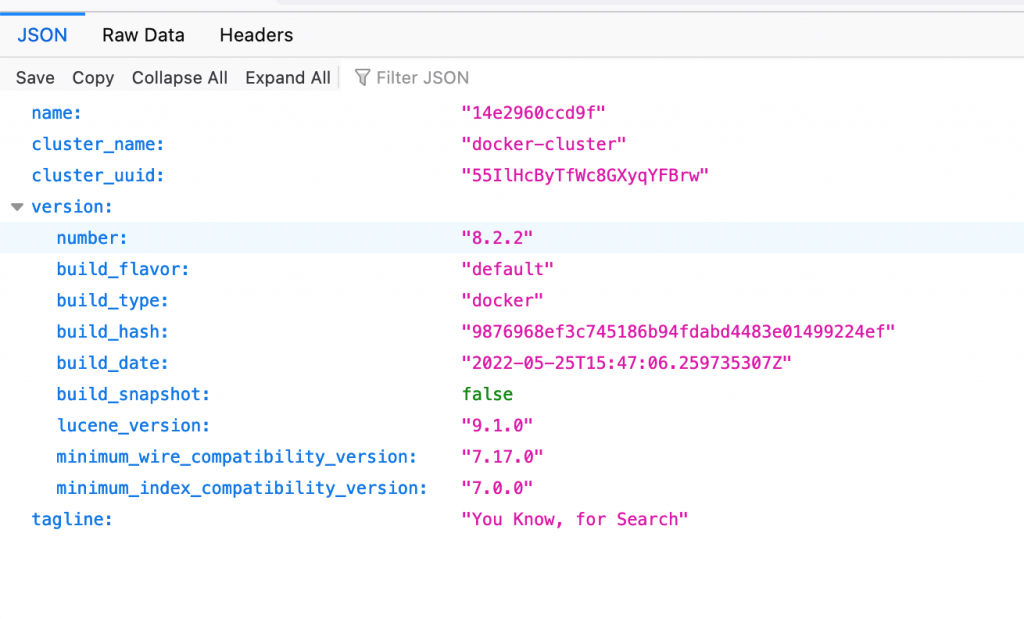Select the minimum_wire_compatibility_version key
This screenshot has height=619, width=1024.
point(236,458)
